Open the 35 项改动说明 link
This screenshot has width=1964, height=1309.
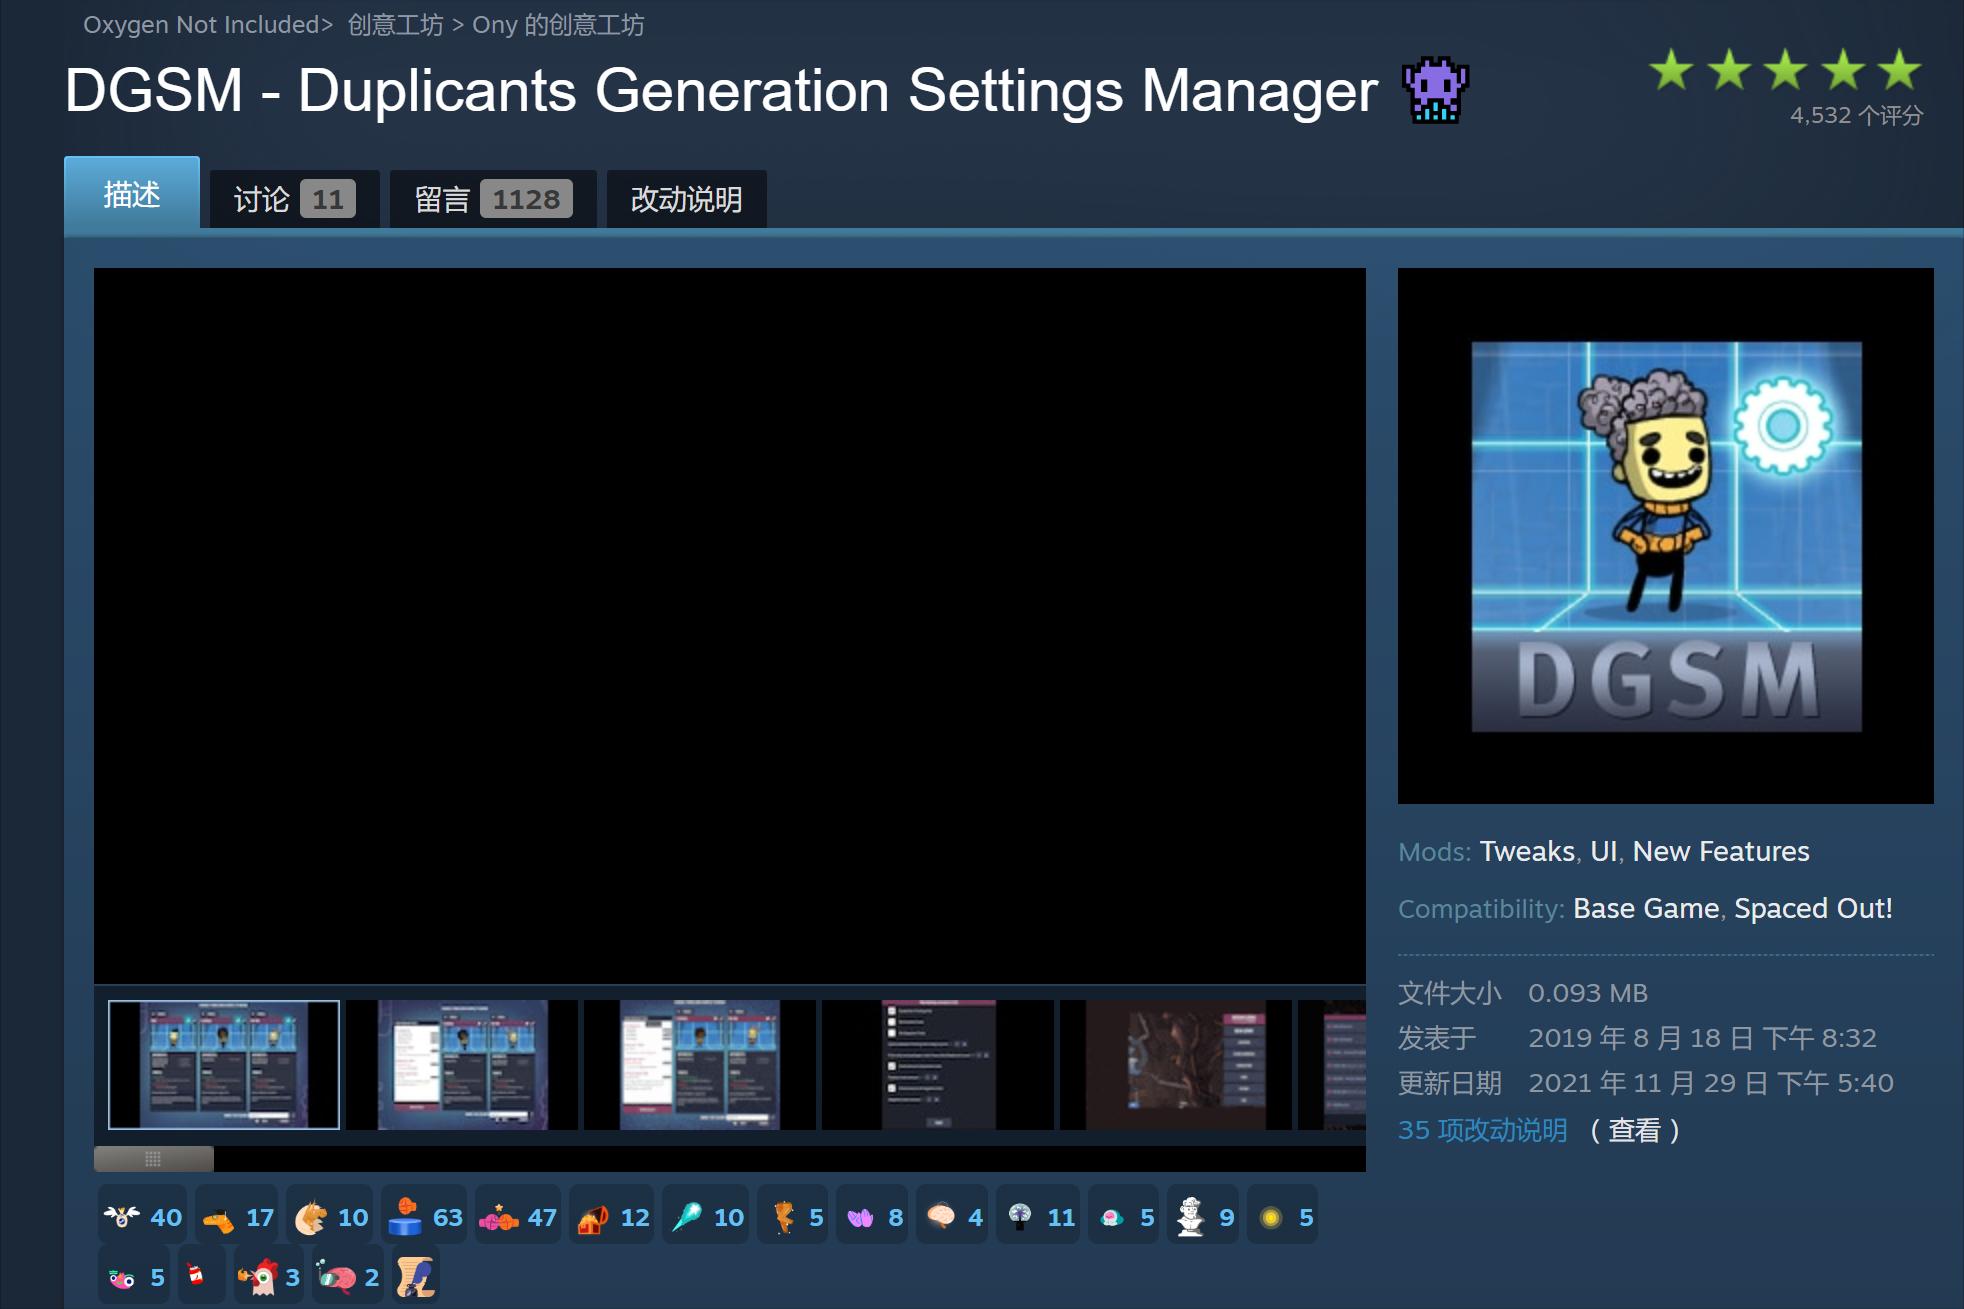tap(1482, 1130)
